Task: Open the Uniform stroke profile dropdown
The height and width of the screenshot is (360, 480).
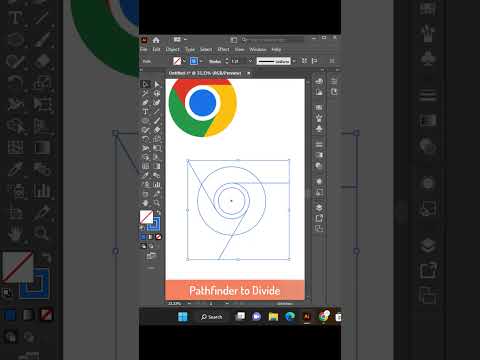Action: 294,61
